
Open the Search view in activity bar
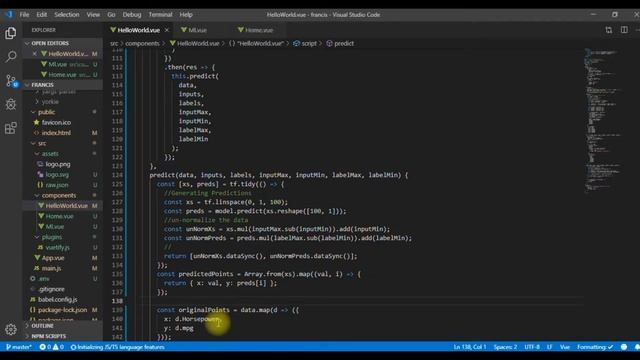11,56
